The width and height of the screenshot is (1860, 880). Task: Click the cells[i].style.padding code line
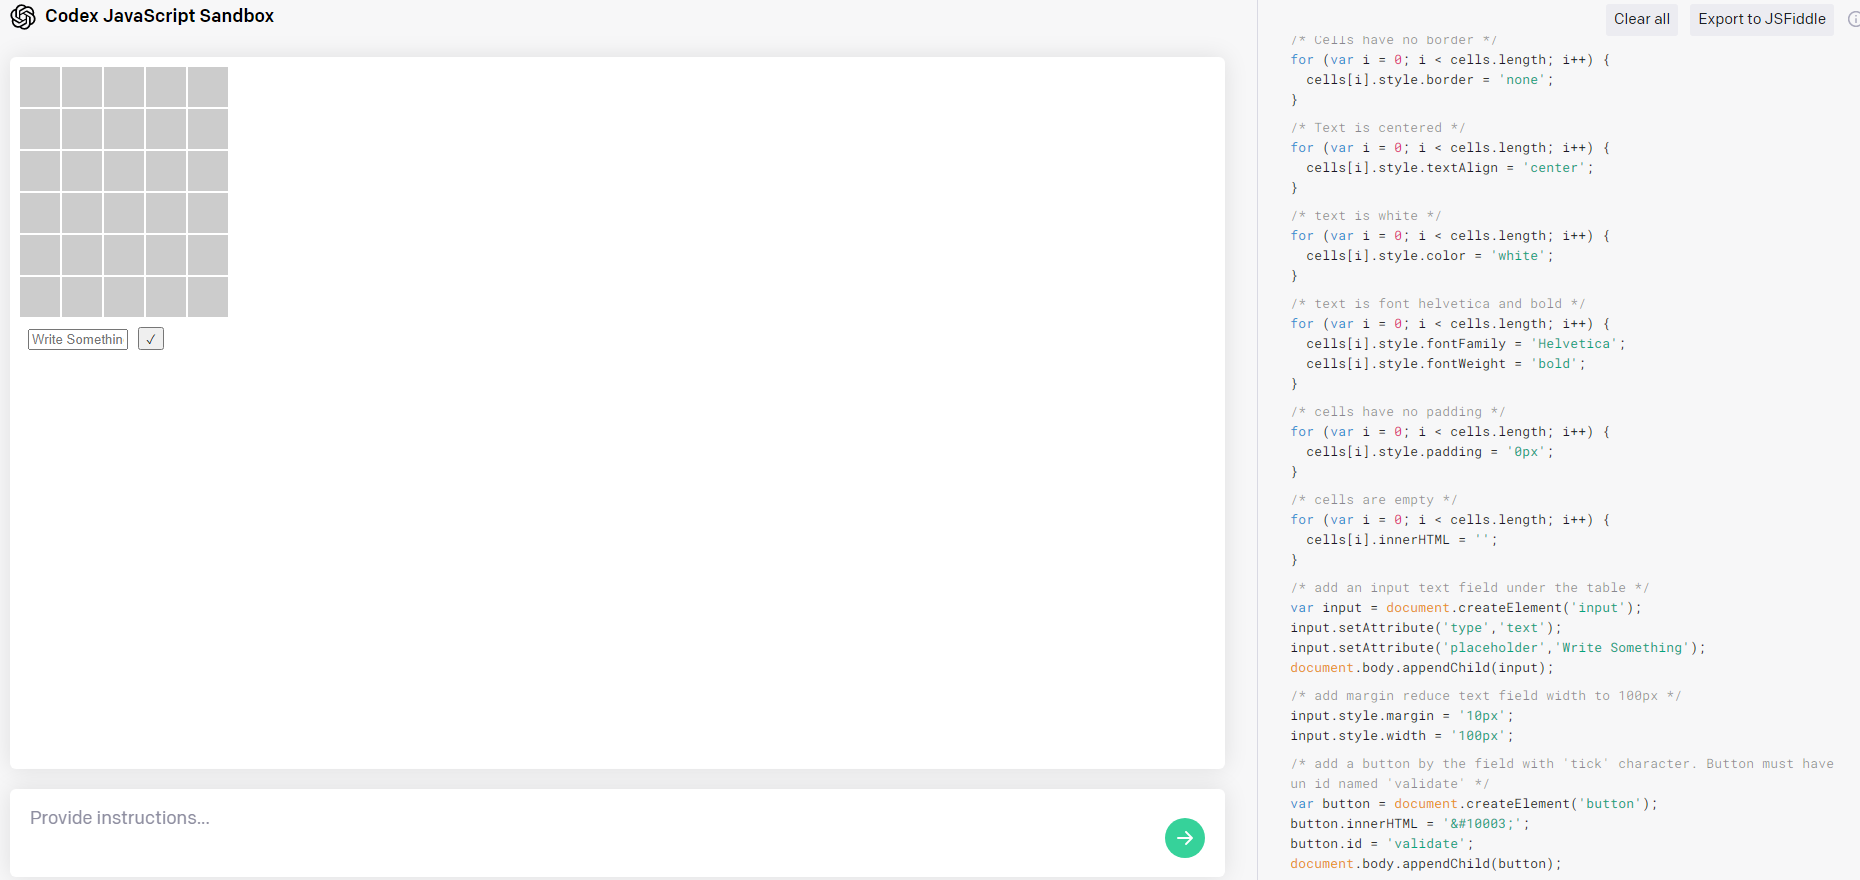1430,452
